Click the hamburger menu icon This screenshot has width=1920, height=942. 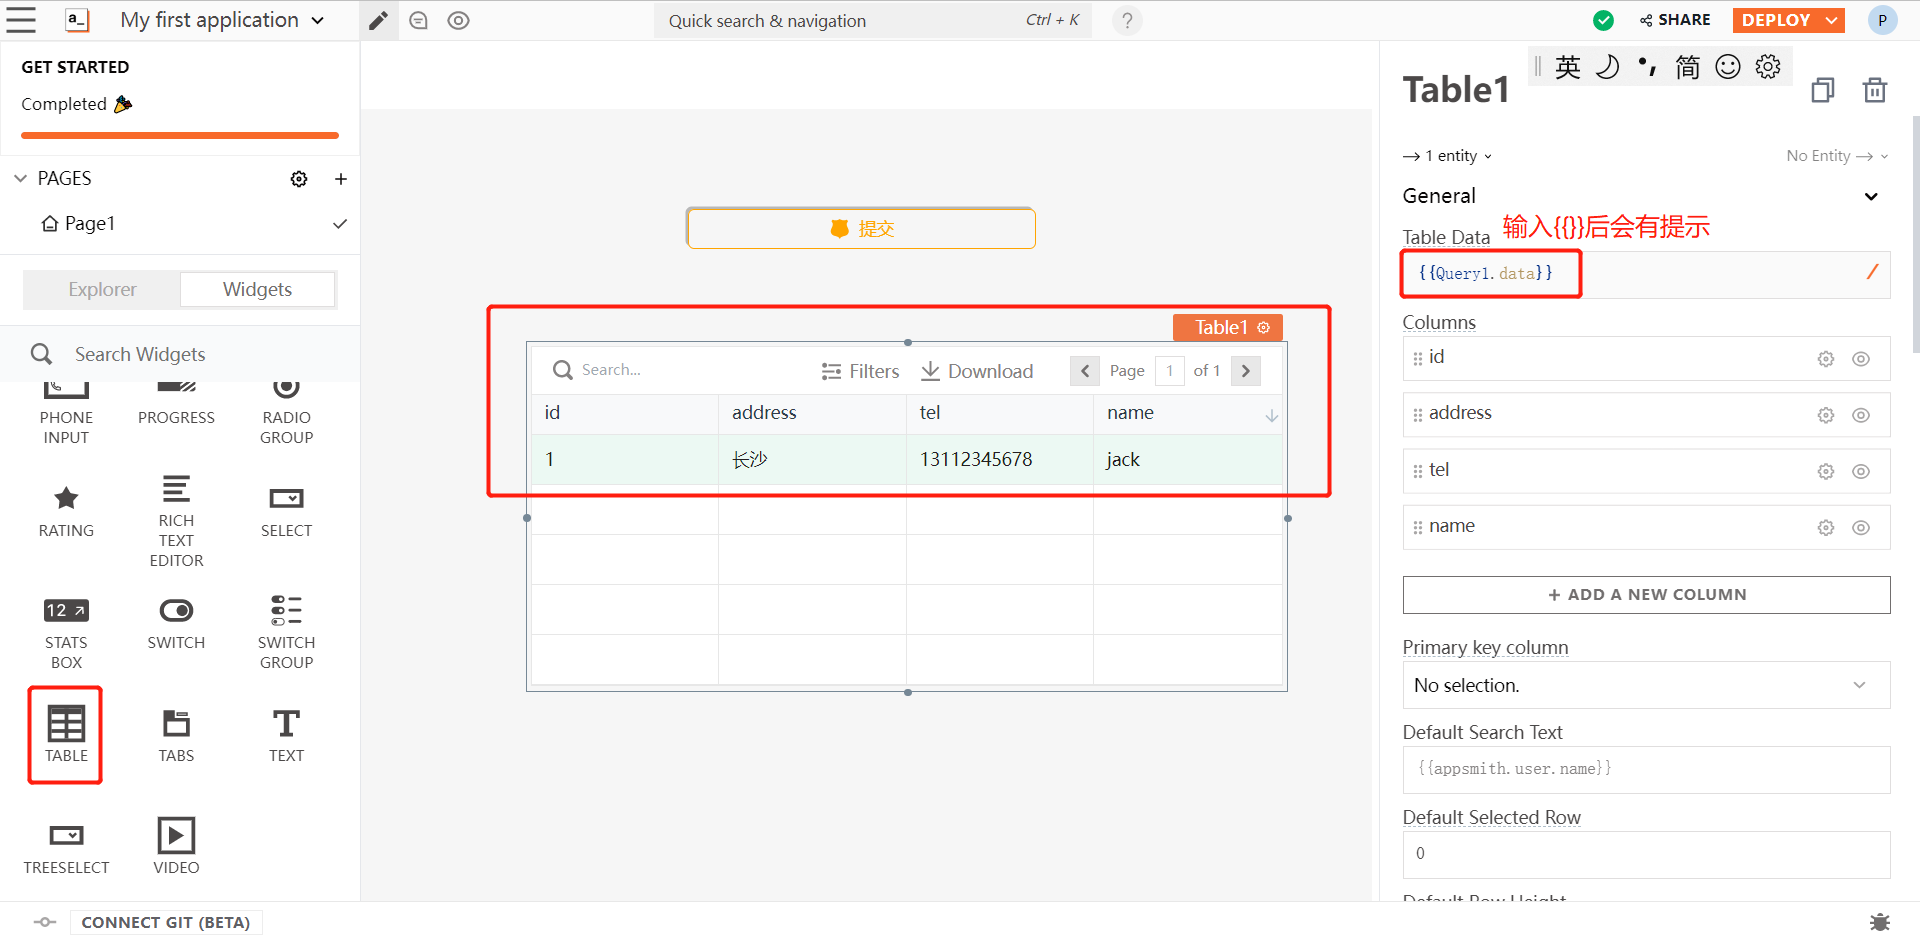[x=21, y=20]
